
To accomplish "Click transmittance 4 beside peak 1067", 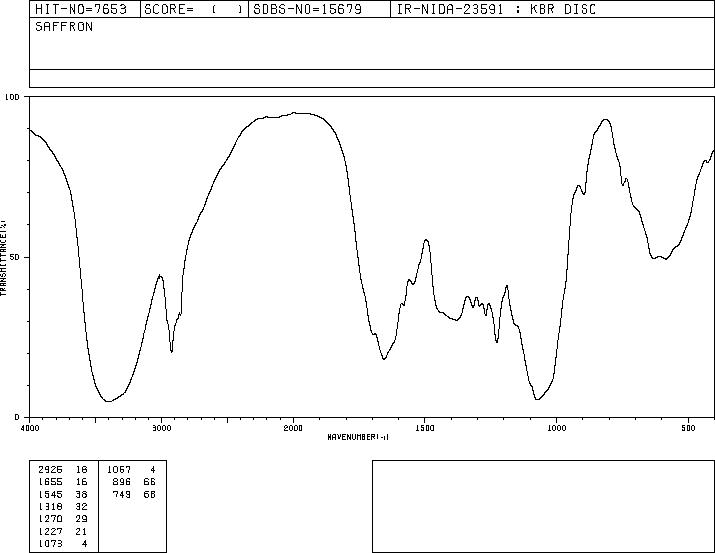I will tap(153, 469).
